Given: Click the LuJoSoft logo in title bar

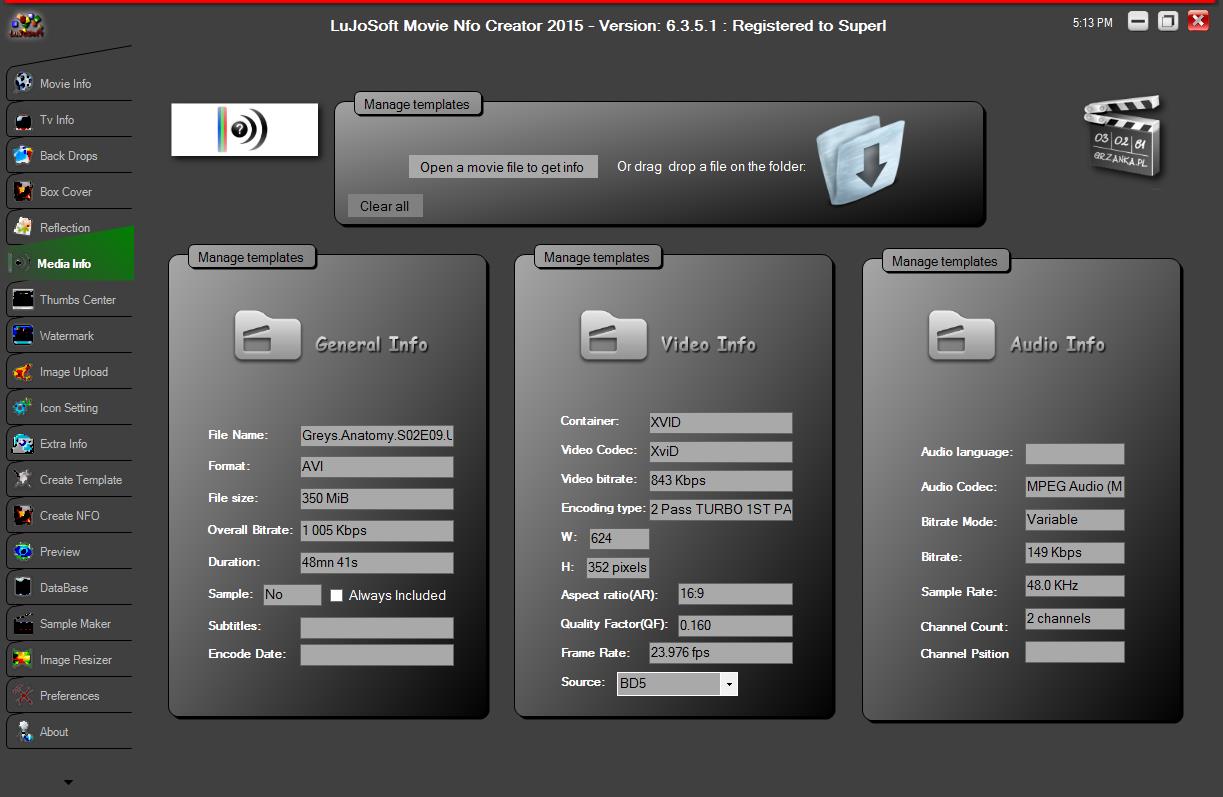Looking at the screenshot, I should click(x=26, y=25).
